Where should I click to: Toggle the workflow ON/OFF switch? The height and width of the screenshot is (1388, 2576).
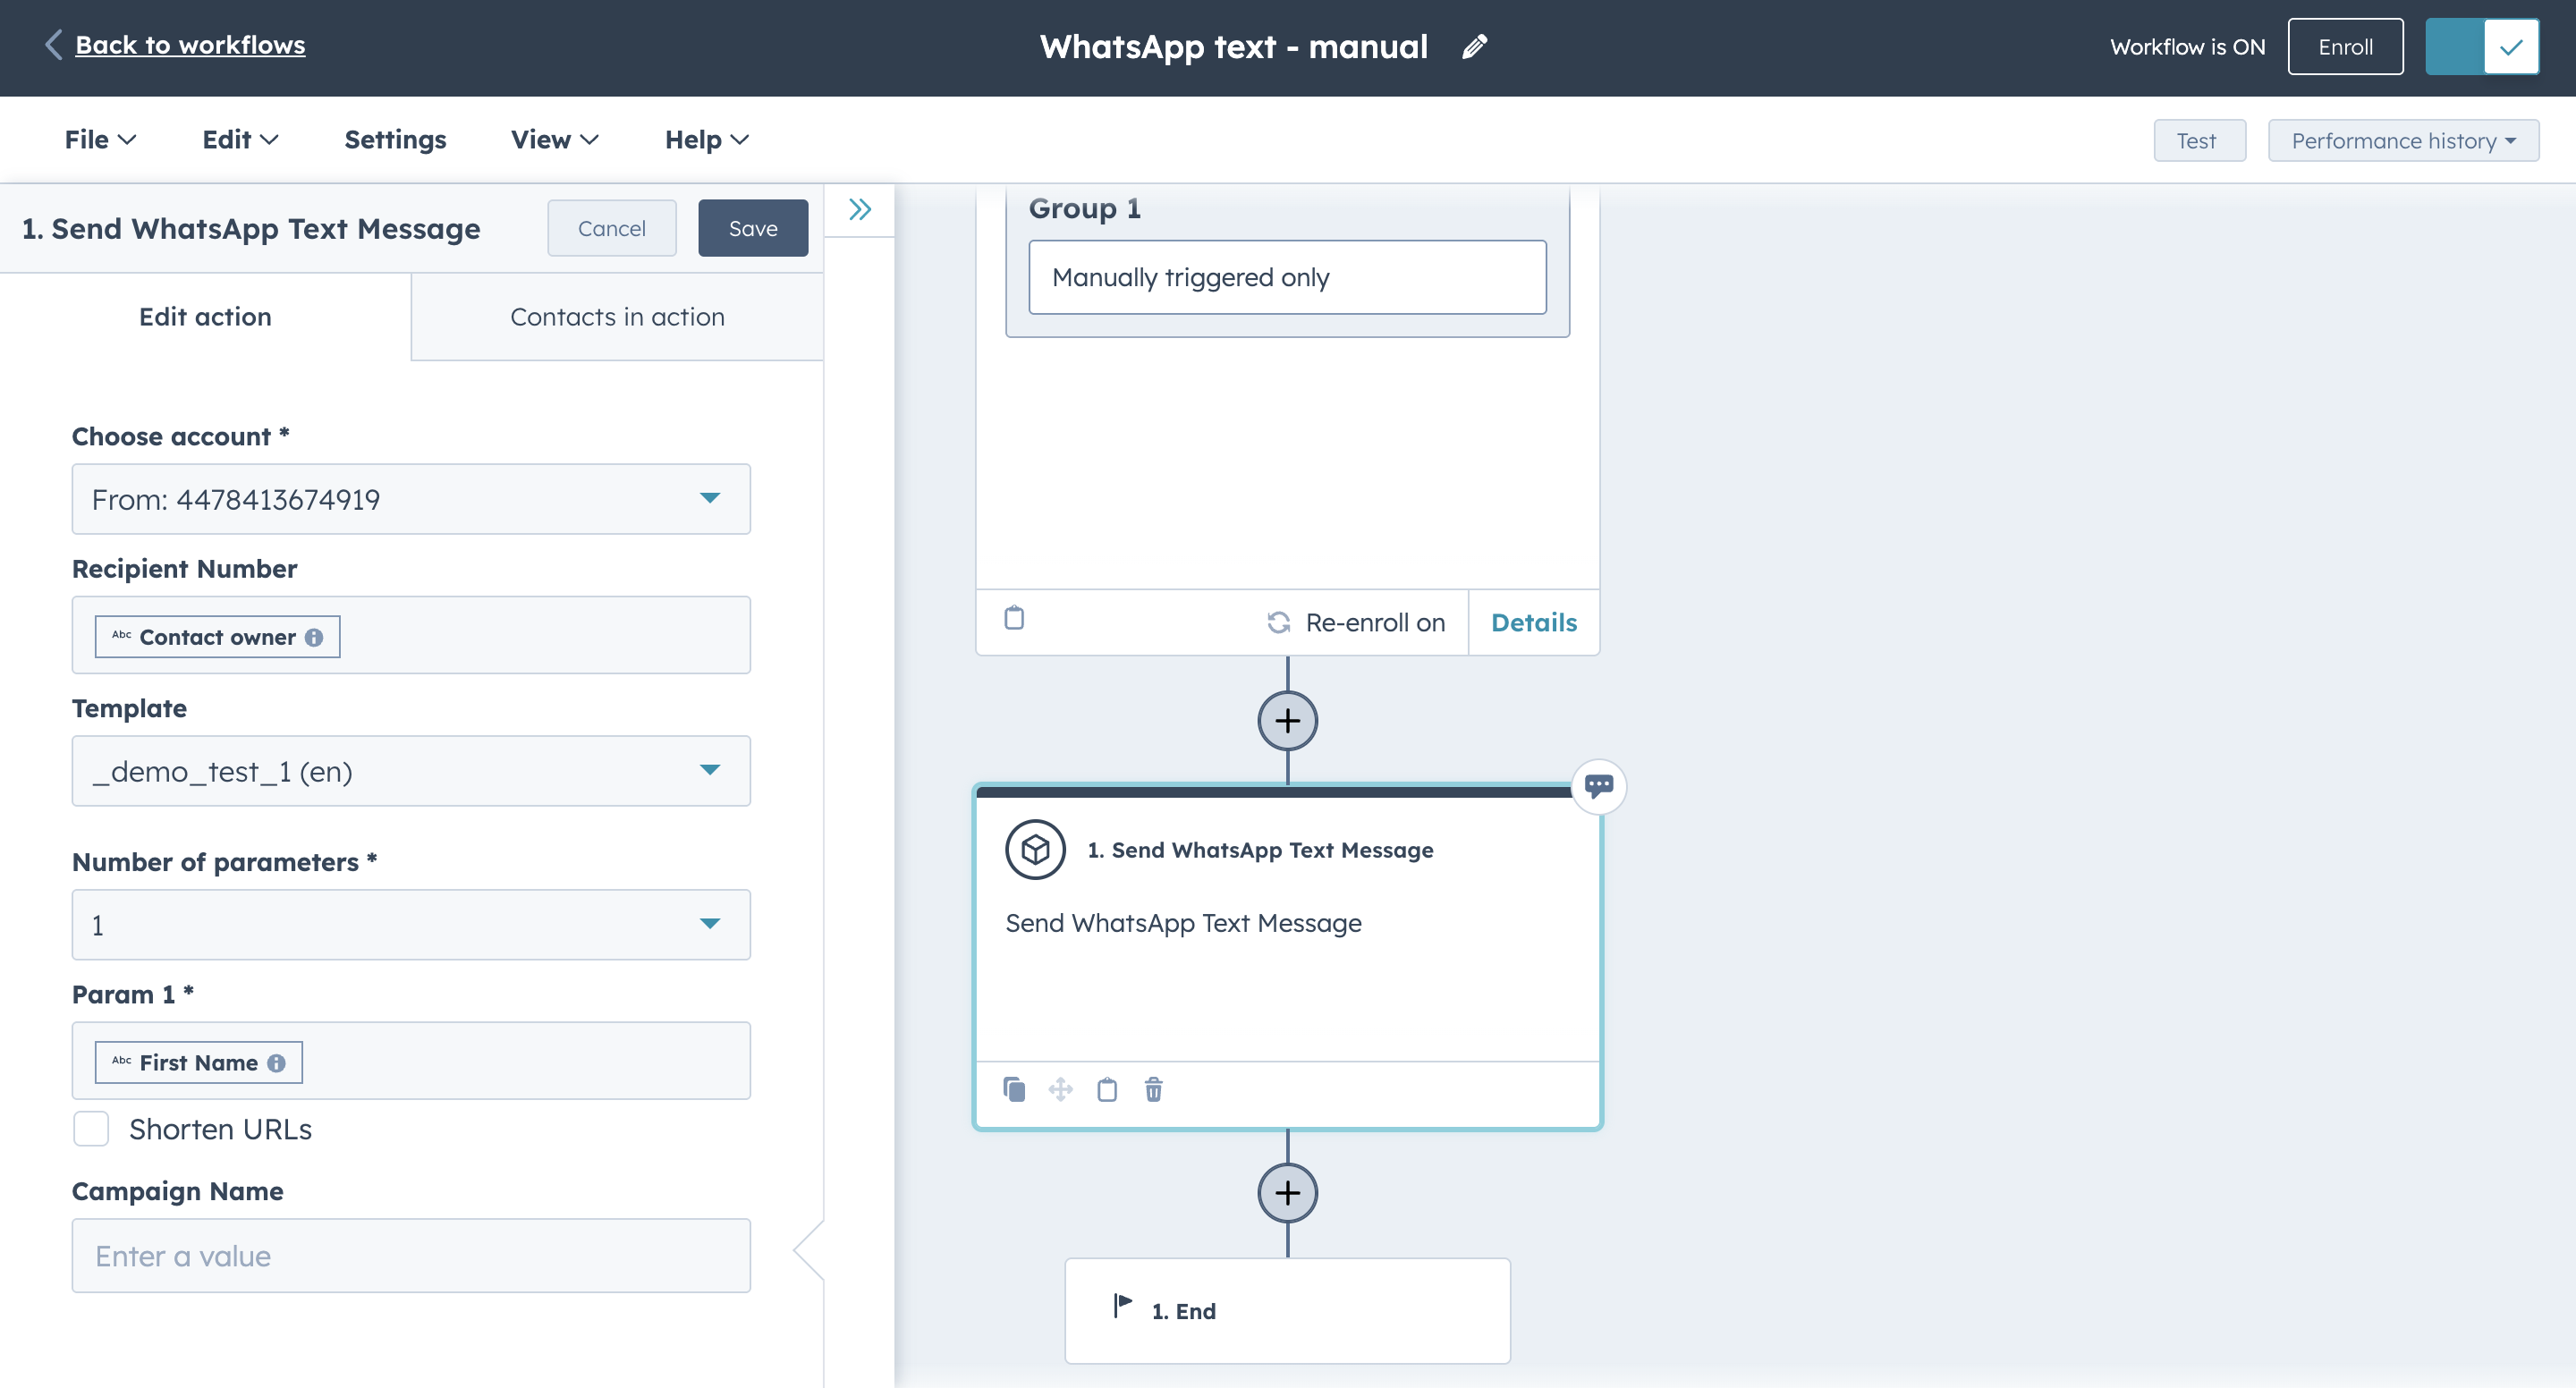[2482, 47]
